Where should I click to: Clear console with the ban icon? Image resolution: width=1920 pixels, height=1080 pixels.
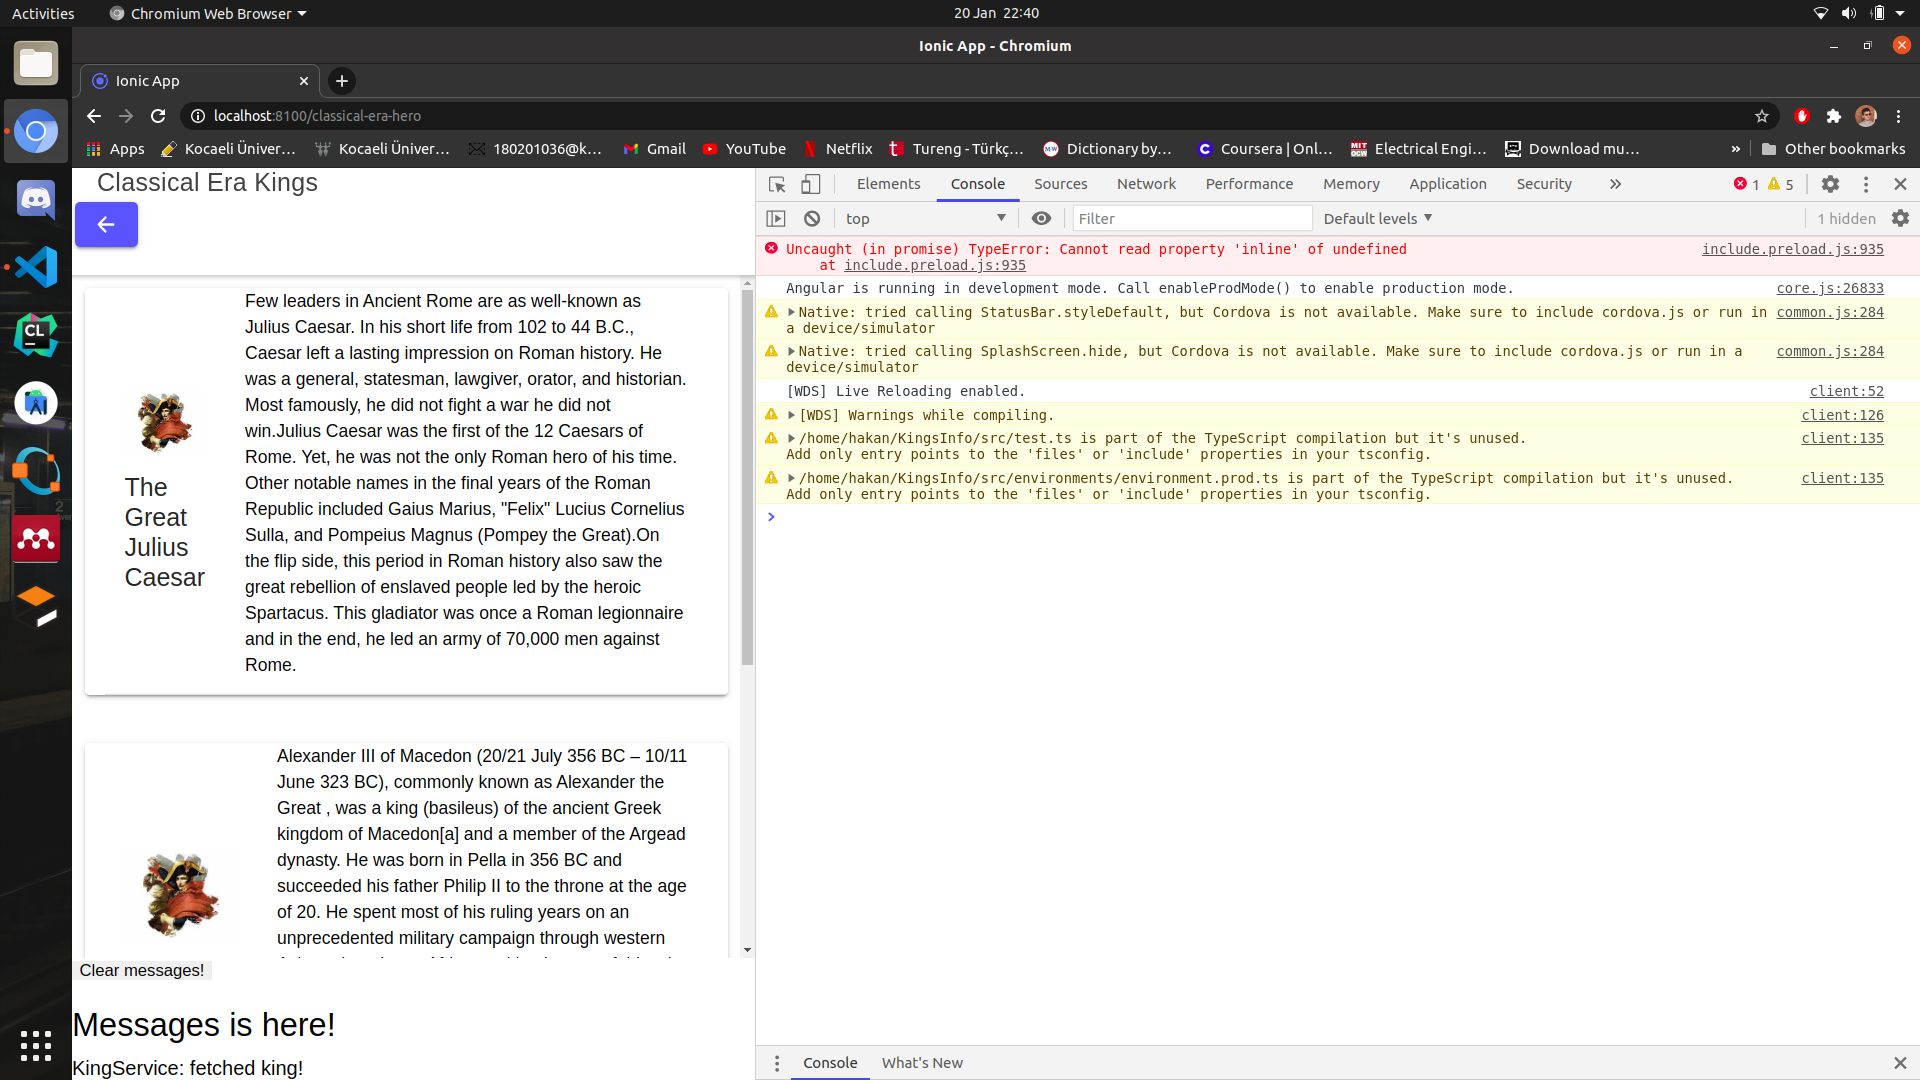[x=812, y=218]
